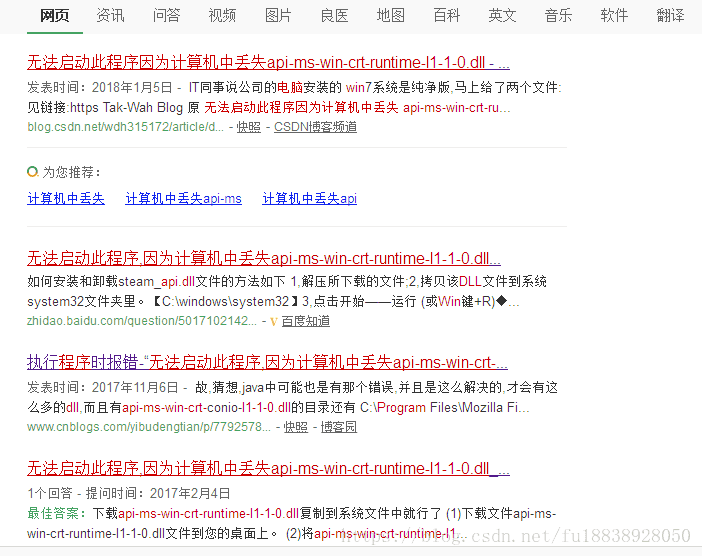
Task: Switch to the 资讯 tab
Action: click(111, 16)
